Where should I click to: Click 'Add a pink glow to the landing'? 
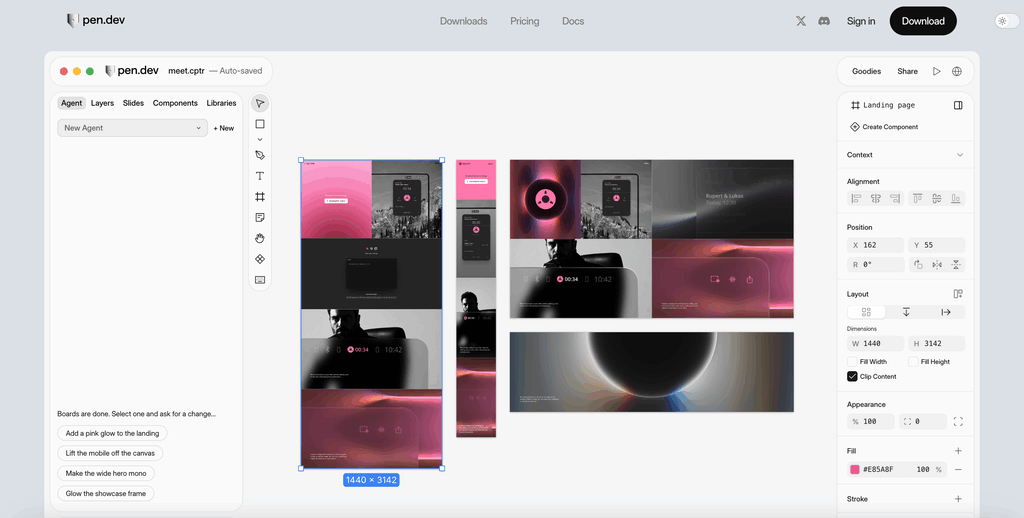pyautogui.click(x=112, y=433)
